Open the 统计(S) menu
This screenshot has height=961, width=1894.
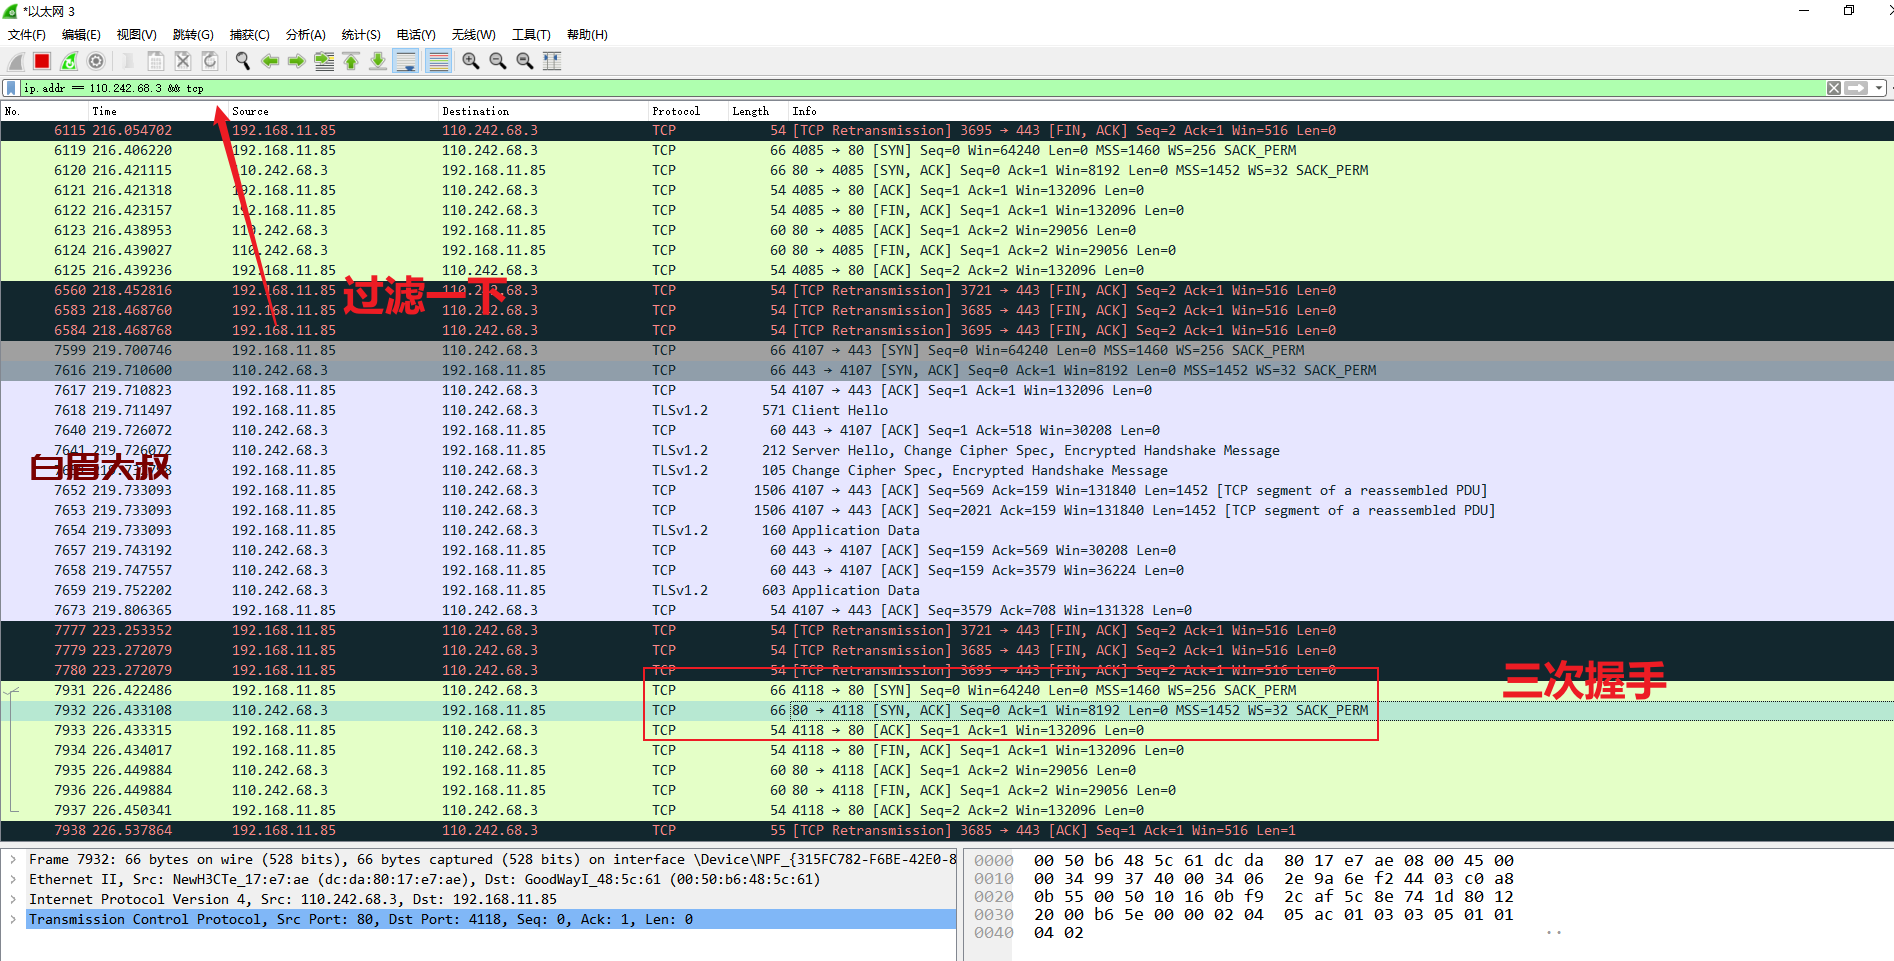click(x=361, y=35)
